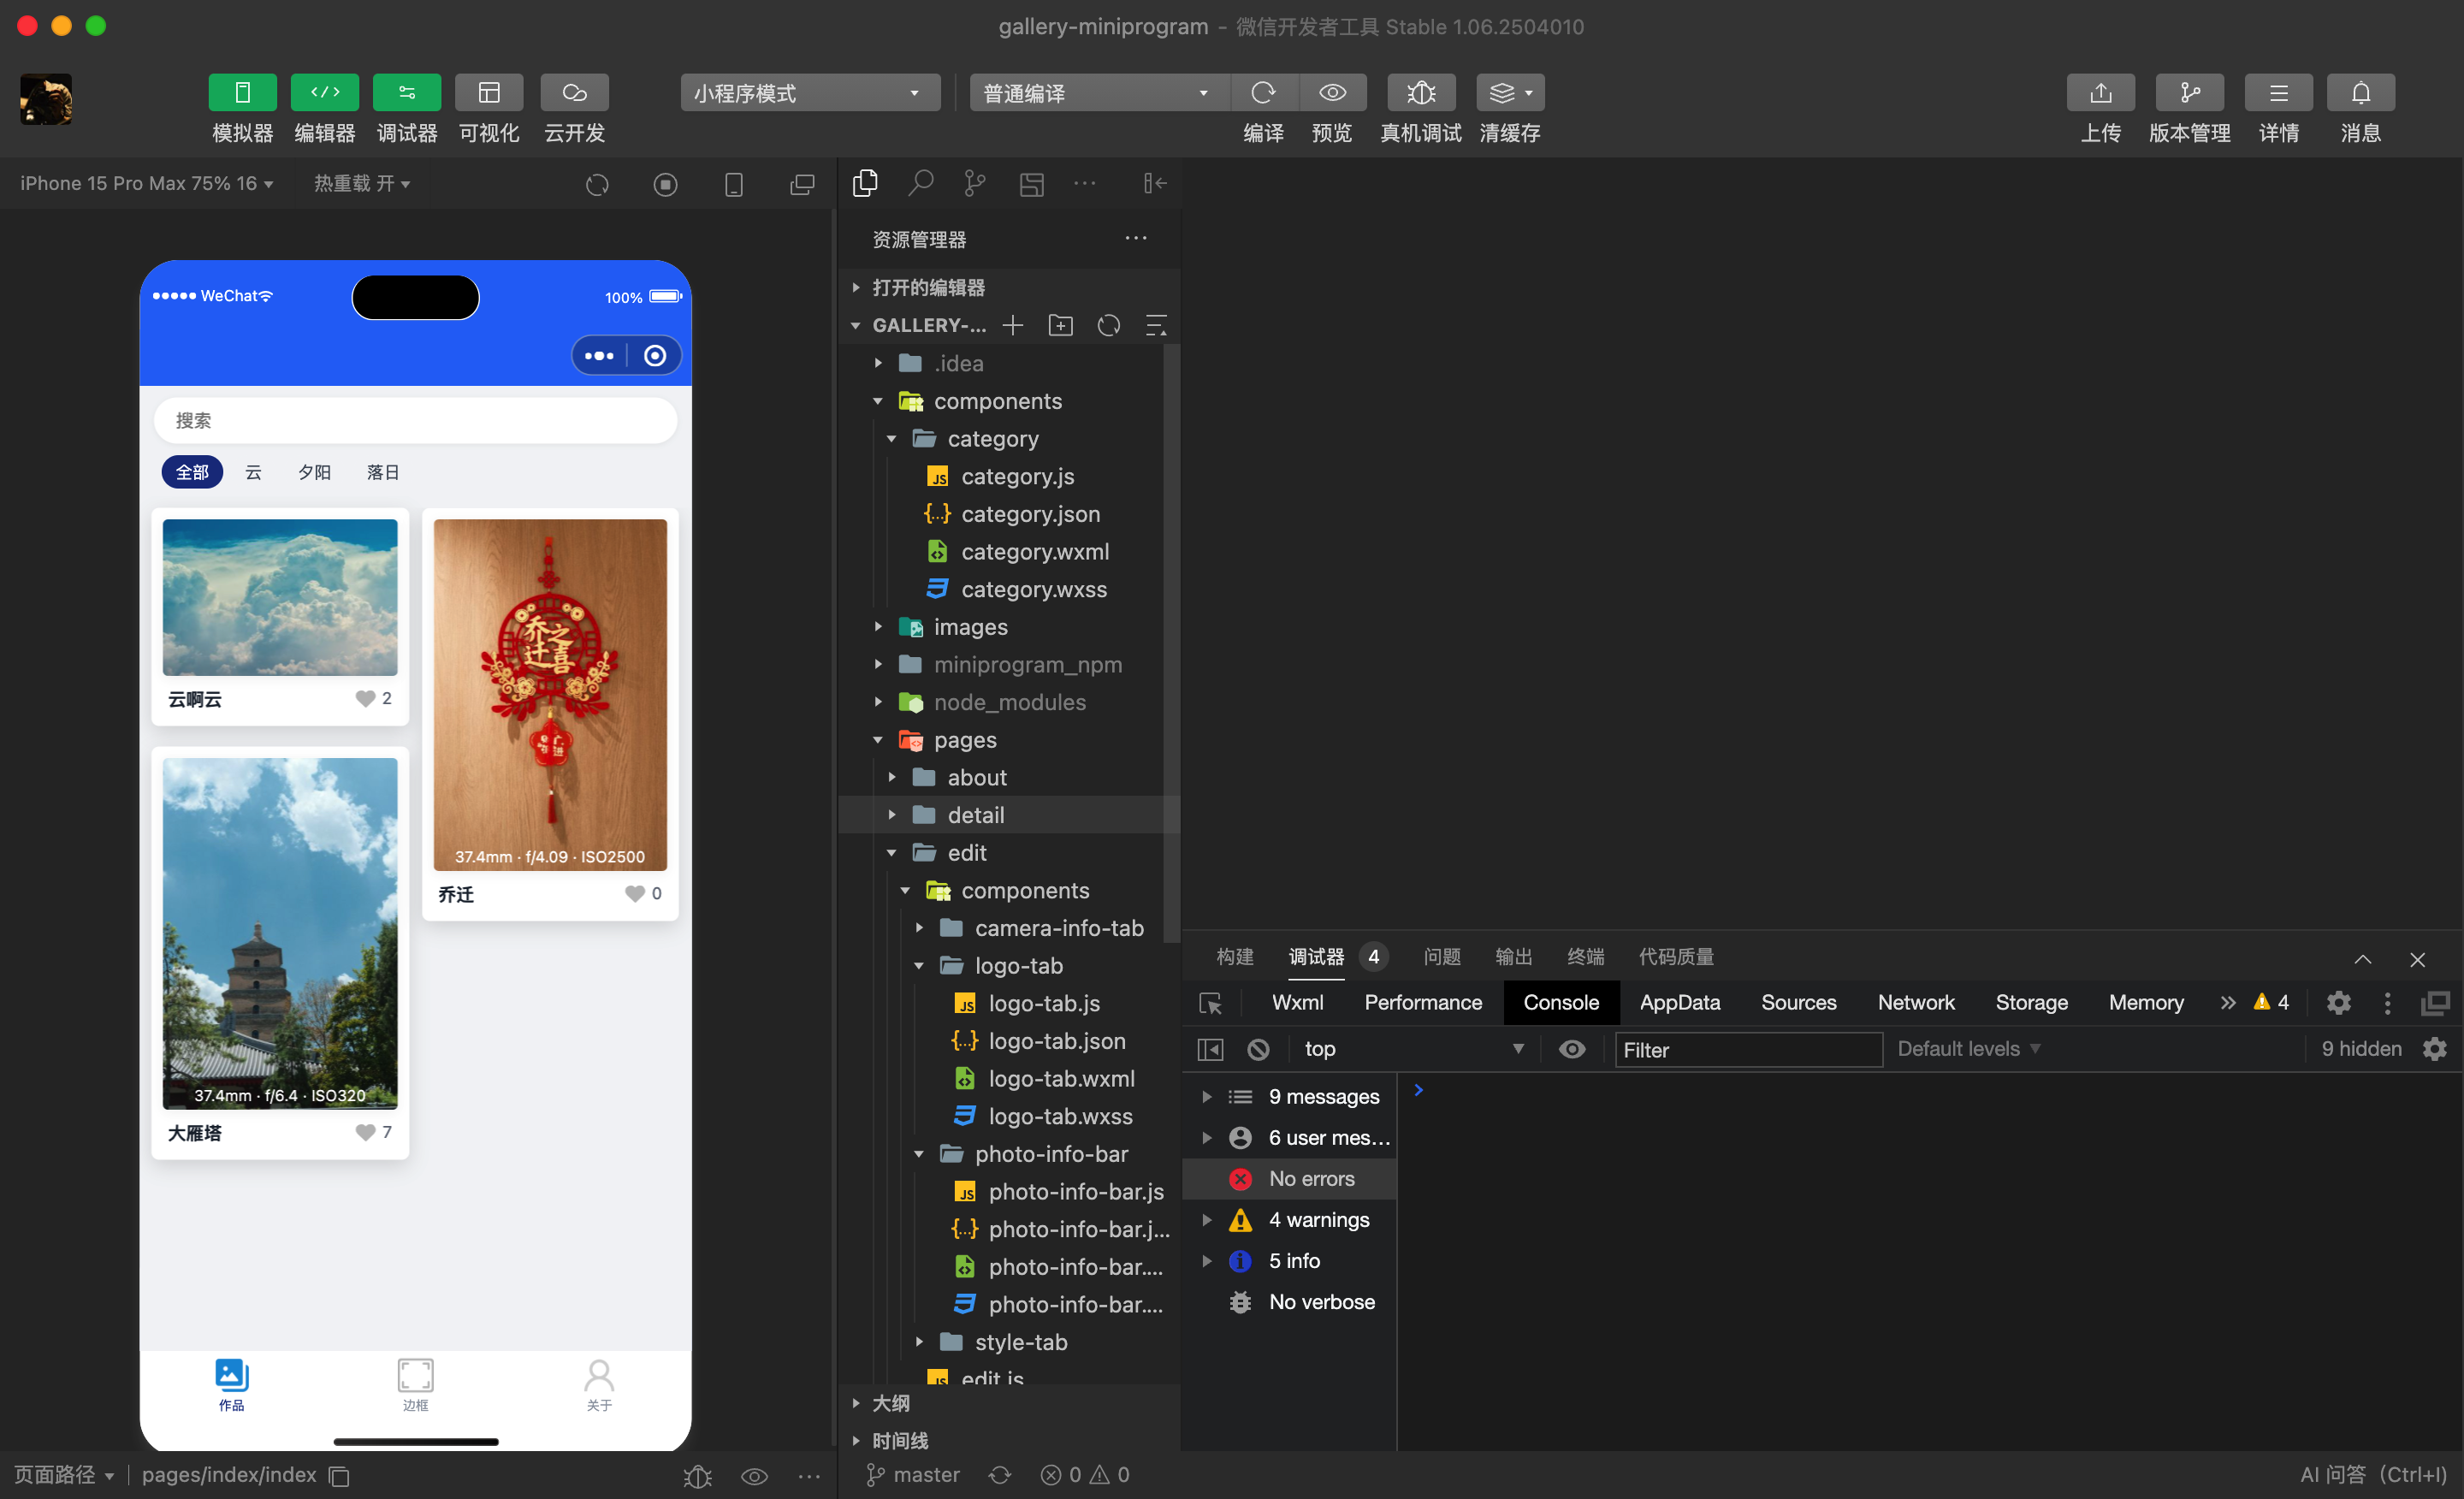Open the Default levels dropdown
This screenshot has height=1499, width=2464.
(x=1968, y=1049)
